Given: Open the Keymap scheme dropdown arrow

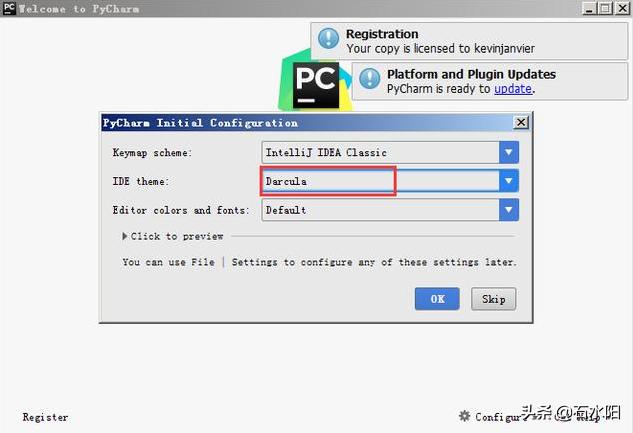Looking at the screenshot, I should point(509,152).
